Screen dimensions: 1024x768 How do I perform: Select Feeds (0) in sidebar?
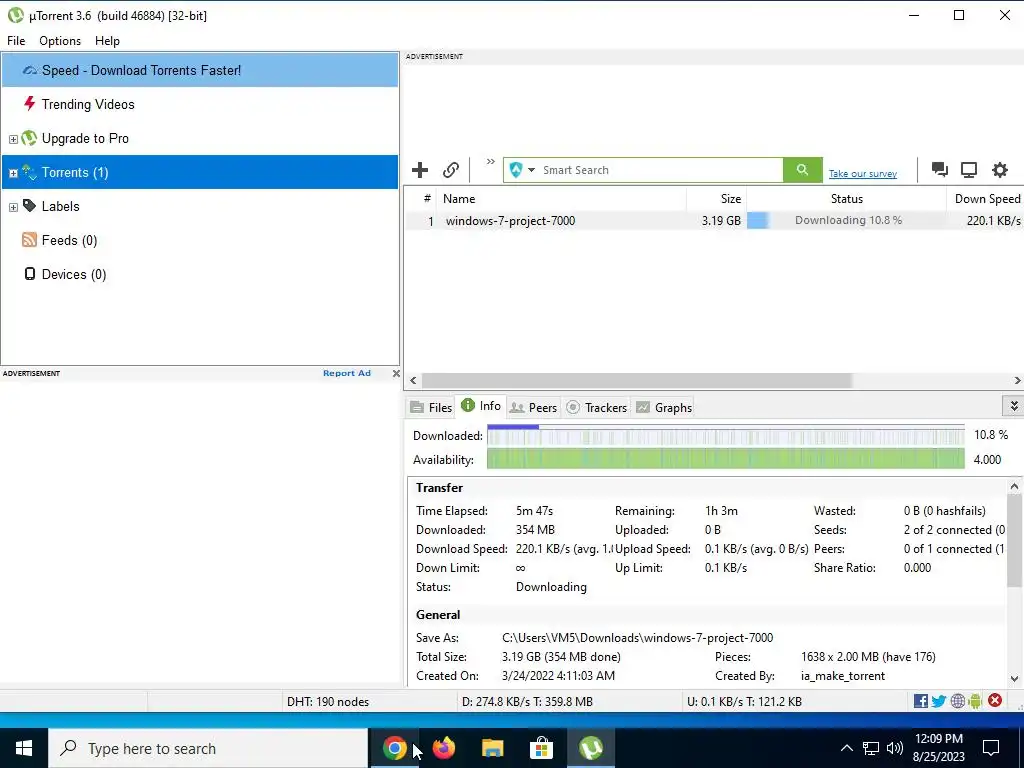[200, 240]
